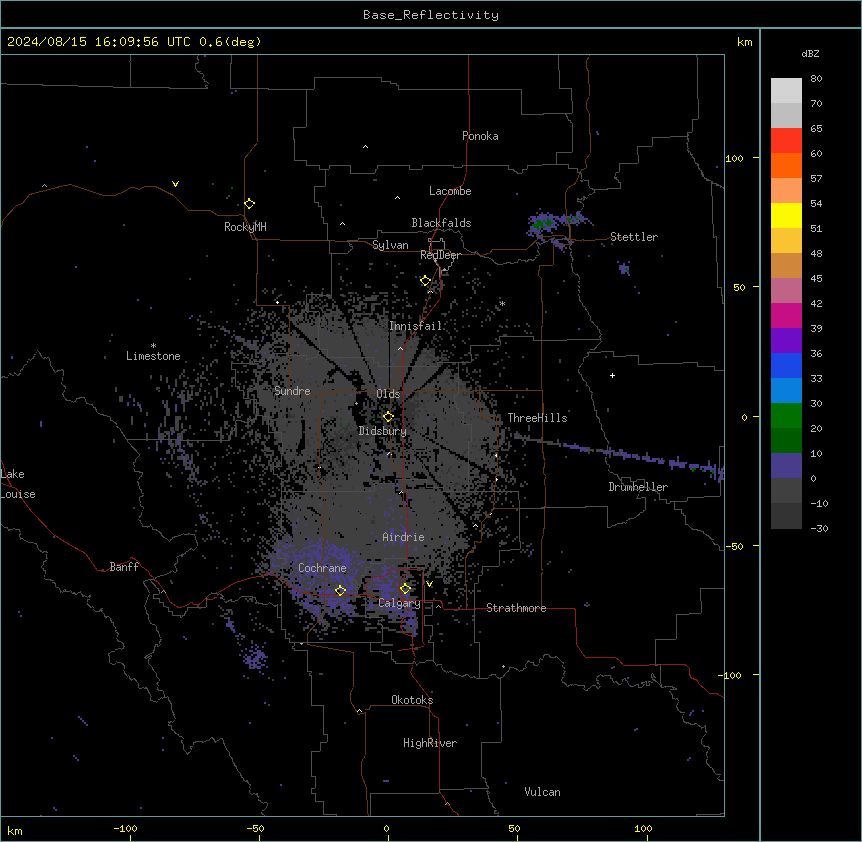This screenshot has width=862, height=842.
Task: Click the RockyMH map label
Action: point(245,227)
